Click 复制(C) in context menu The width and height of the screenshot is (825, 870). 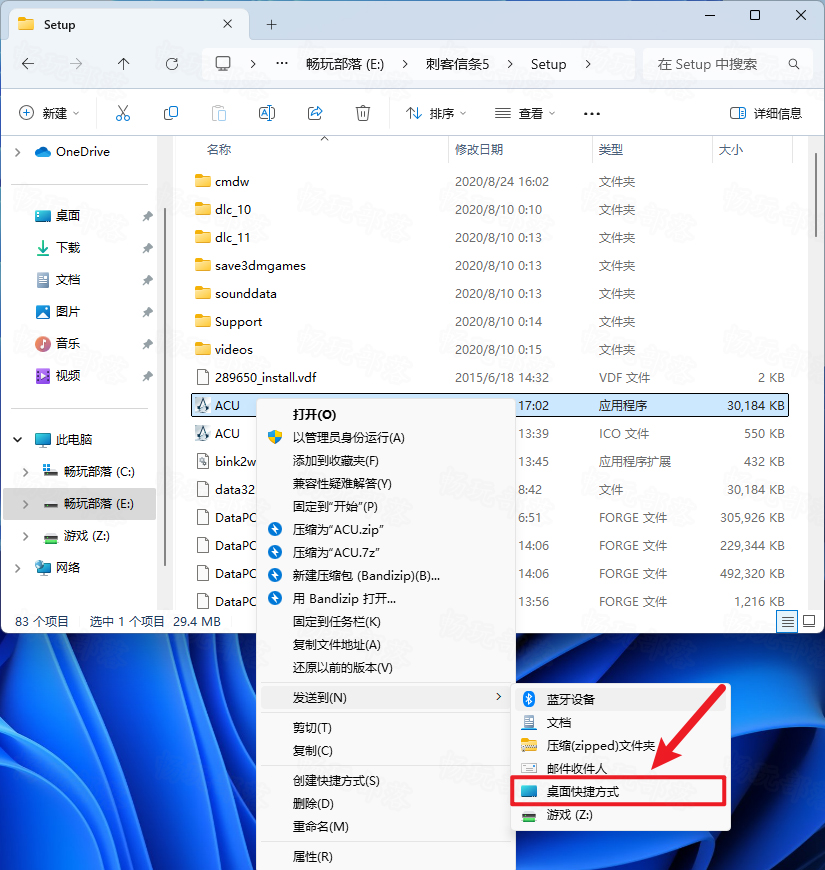click(386, 751)
